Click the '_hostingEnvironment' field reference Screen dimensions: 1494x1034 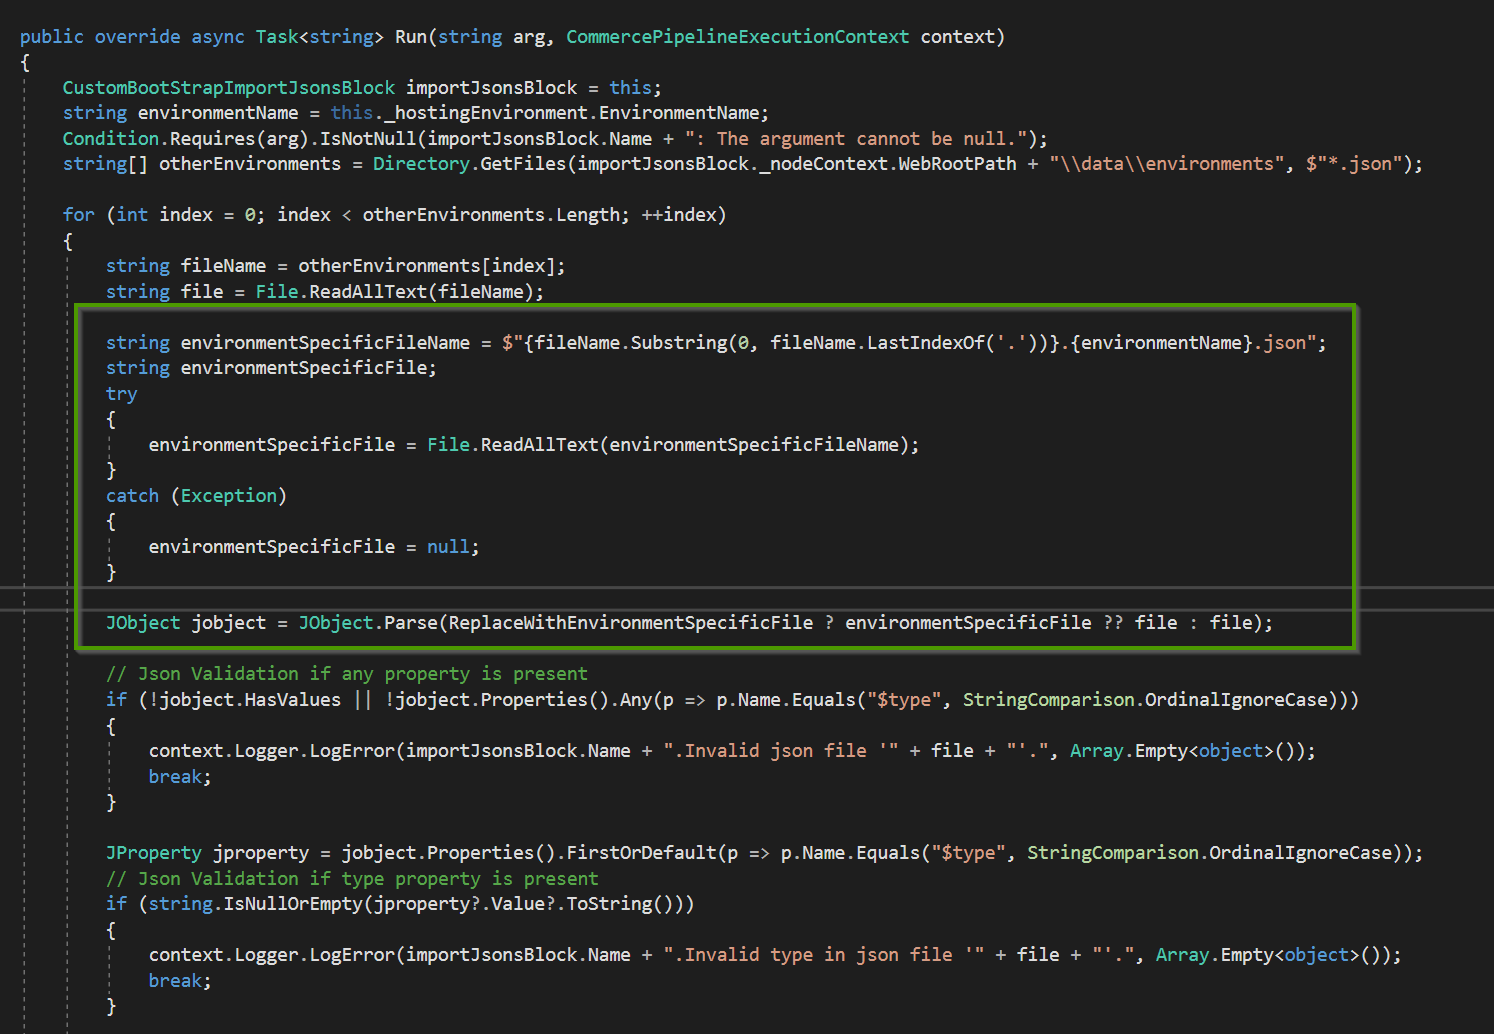tap(486, 113)
